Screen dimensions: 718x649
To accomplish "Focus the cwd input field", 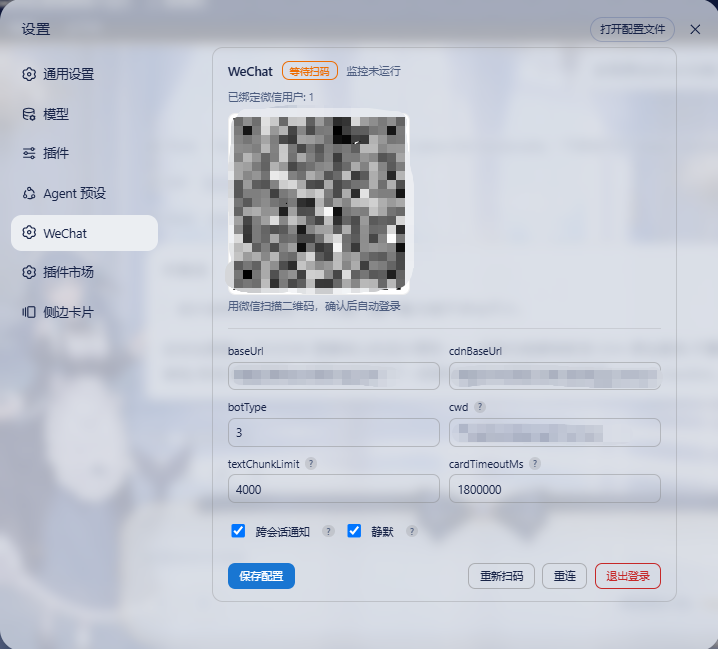I will (x=555, y=432).
